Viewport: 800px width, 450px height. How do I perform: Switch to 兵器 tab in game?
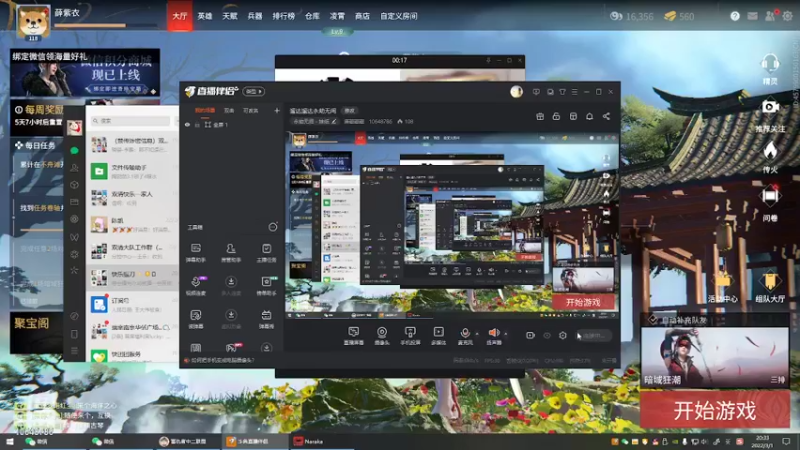point(255,16)
